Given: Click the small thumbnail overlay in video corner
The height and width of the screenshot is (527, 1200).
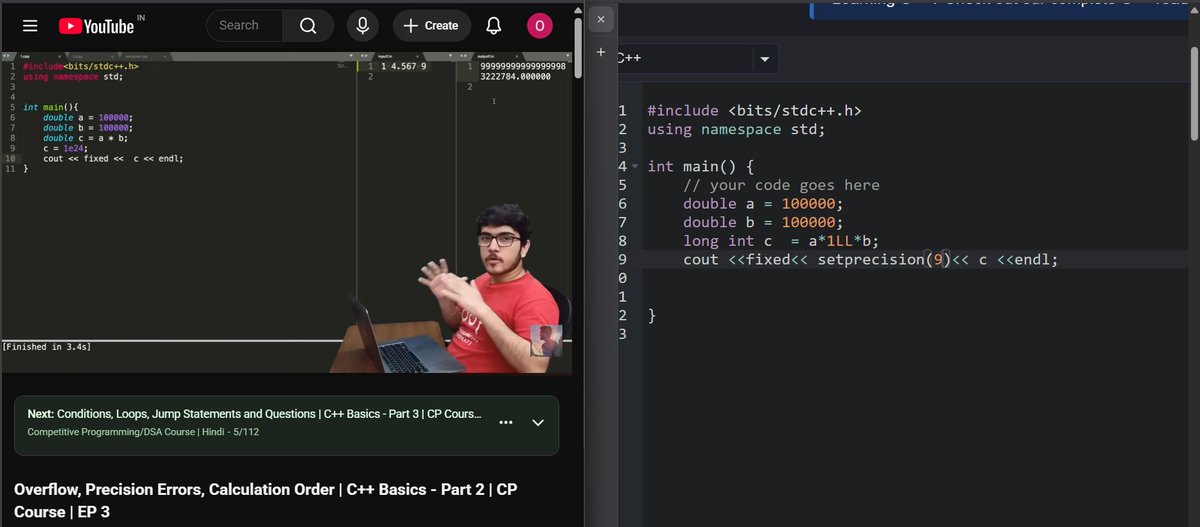Looking at the screenshot, I should click(546, 340).
